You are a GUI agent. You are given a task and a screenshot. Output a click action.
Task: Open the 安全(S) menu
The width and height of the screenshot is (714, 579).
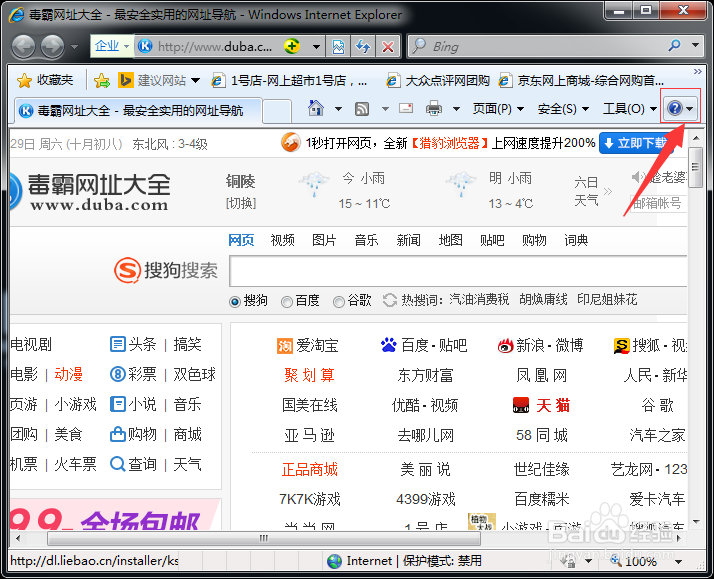click(563, 109)
